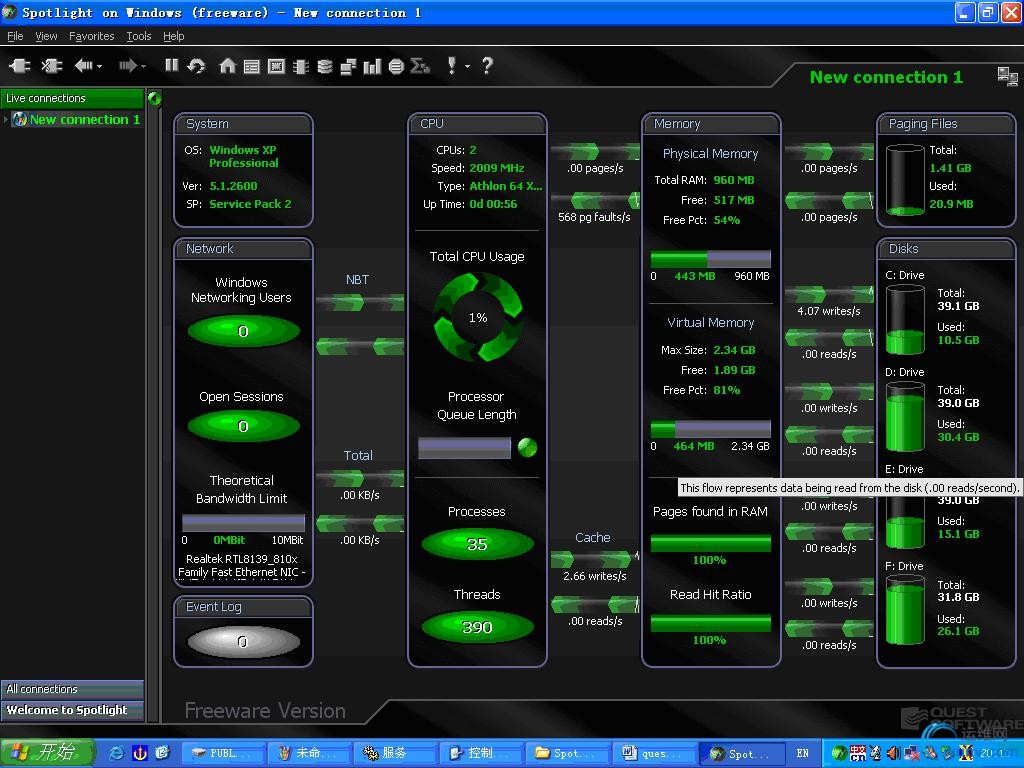Open the framed screen page icon in toolbar
Viewport: 1024px width, 768px height.
[276, 66]
